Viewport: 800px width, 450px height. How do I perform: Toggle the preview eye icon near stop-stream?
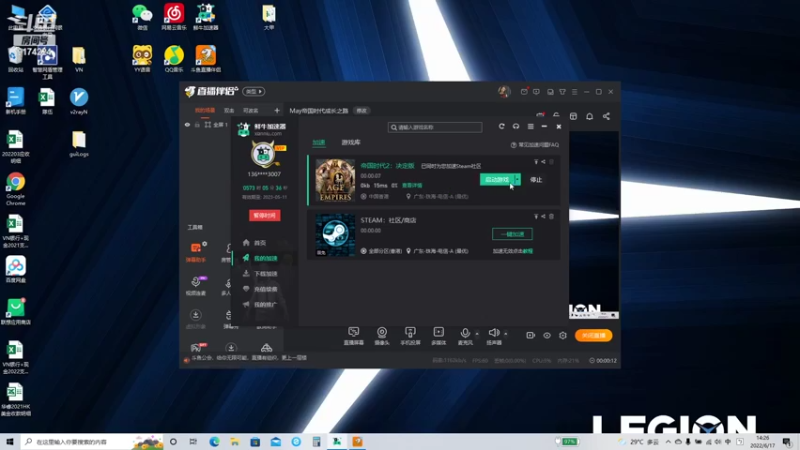(547, 335)
